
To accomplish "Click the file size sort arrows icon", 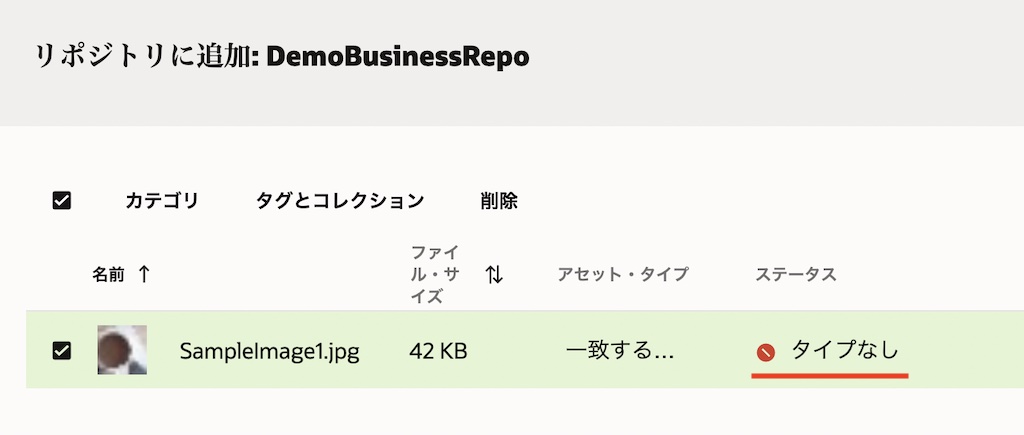I will [x=494, y=274].
